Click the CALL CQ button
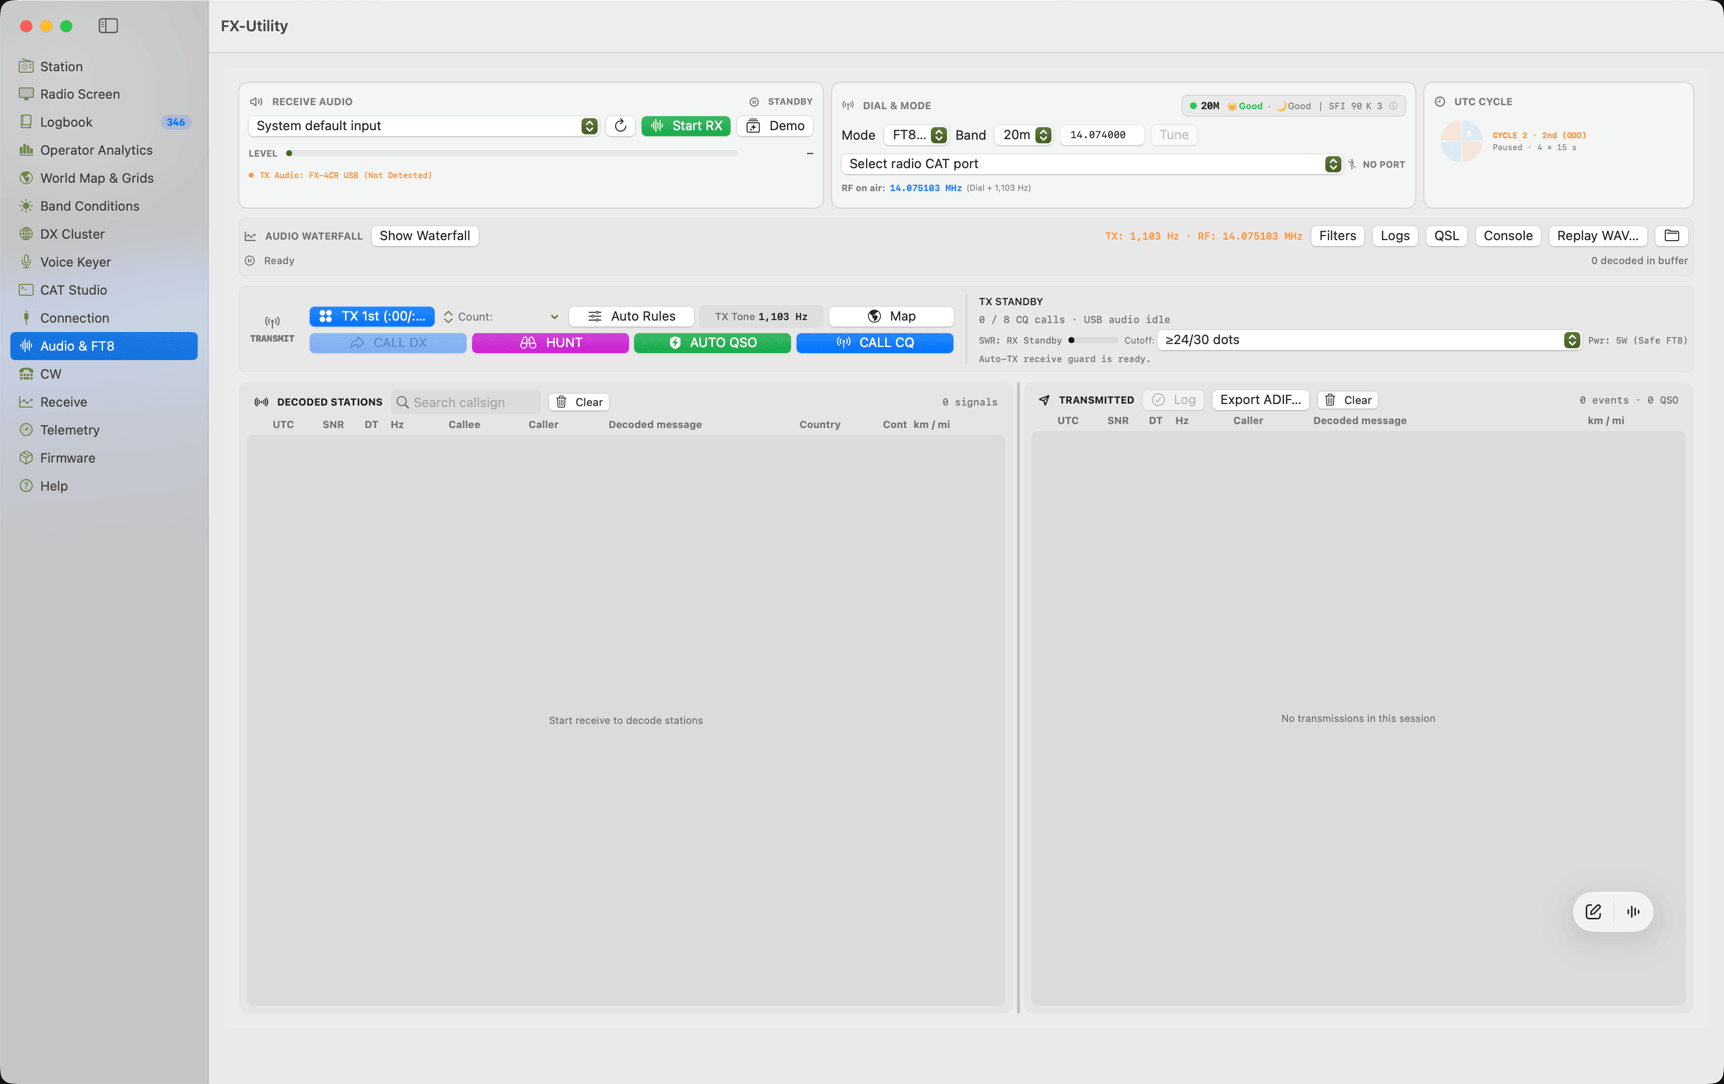Image resolution: width=1724 pixels, height=1084 pixels. tap(874, 343)
